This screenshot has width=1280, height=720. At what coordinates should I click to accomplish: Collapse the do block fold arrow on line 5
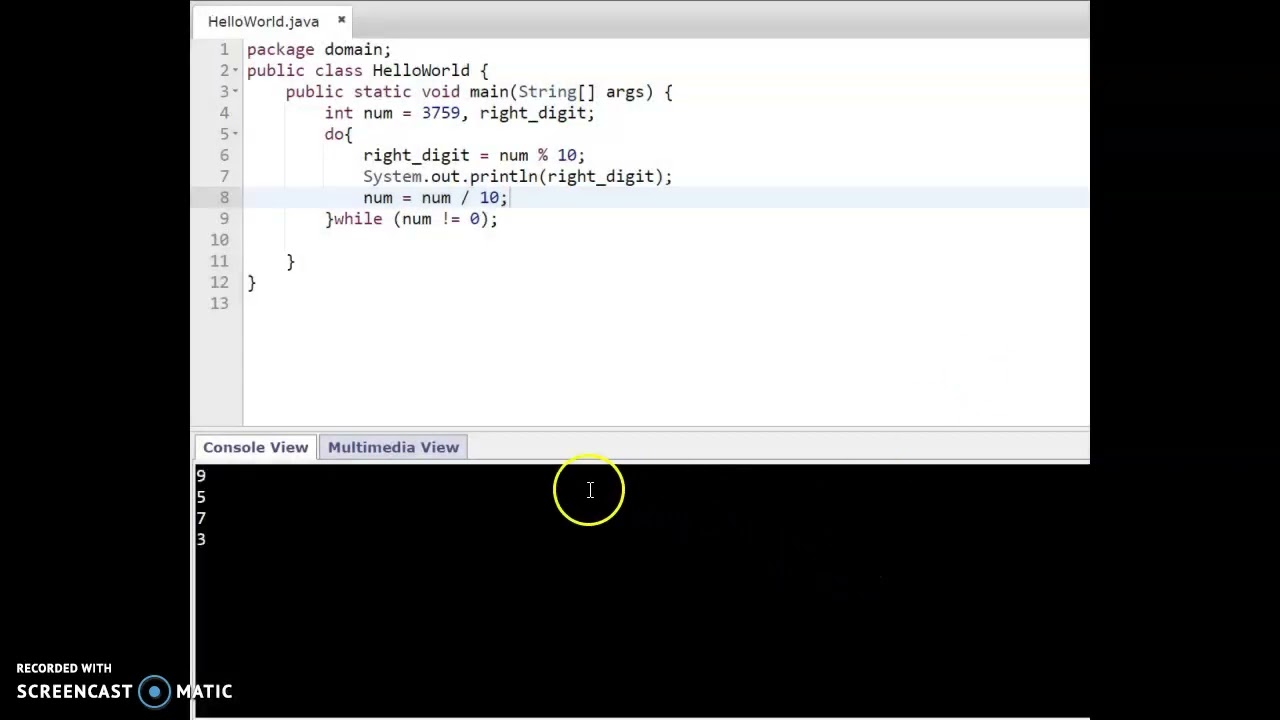(235, 134)
